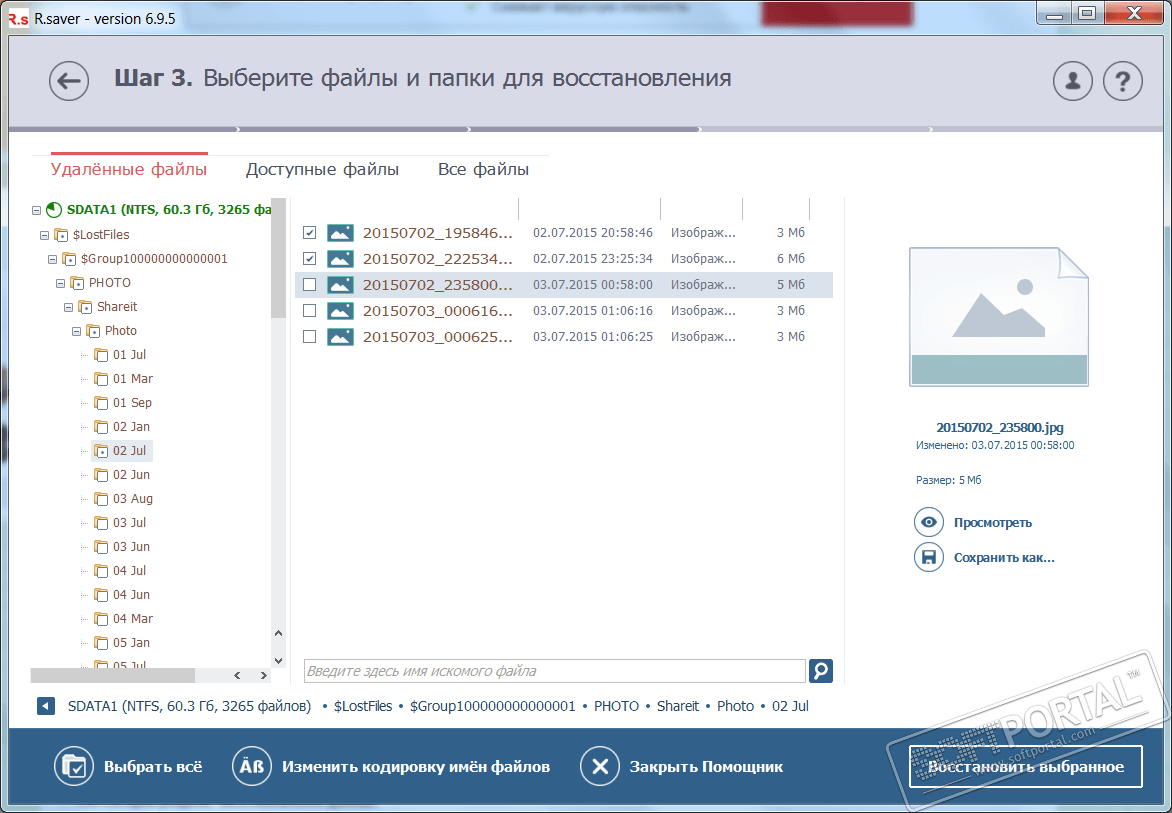Click the X icon for Закрыть Помощник
Image resolution: width=1172 pixels, height=813 pixels.
tap(599, 767)
